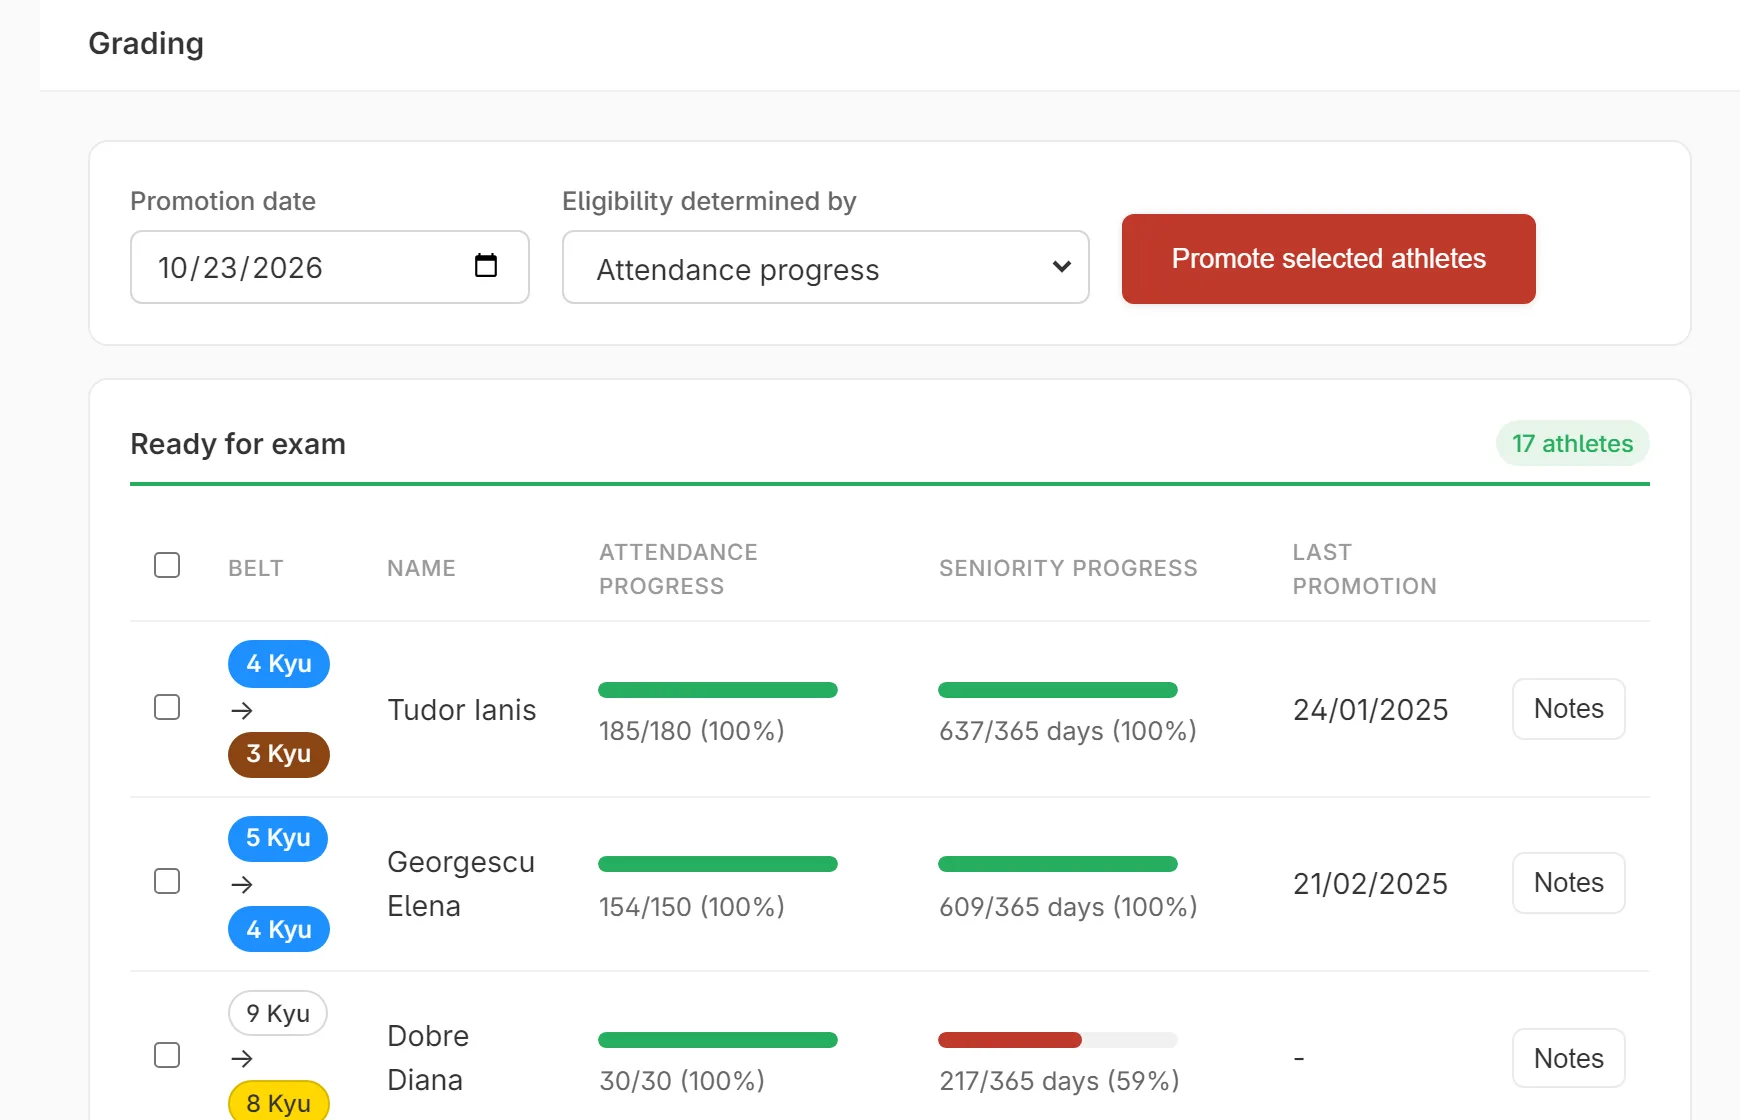Screen dimensions: 1740x1120
Task: Click Dobre Diana's attendance progress bar
Action: (x=718, y=1040)
